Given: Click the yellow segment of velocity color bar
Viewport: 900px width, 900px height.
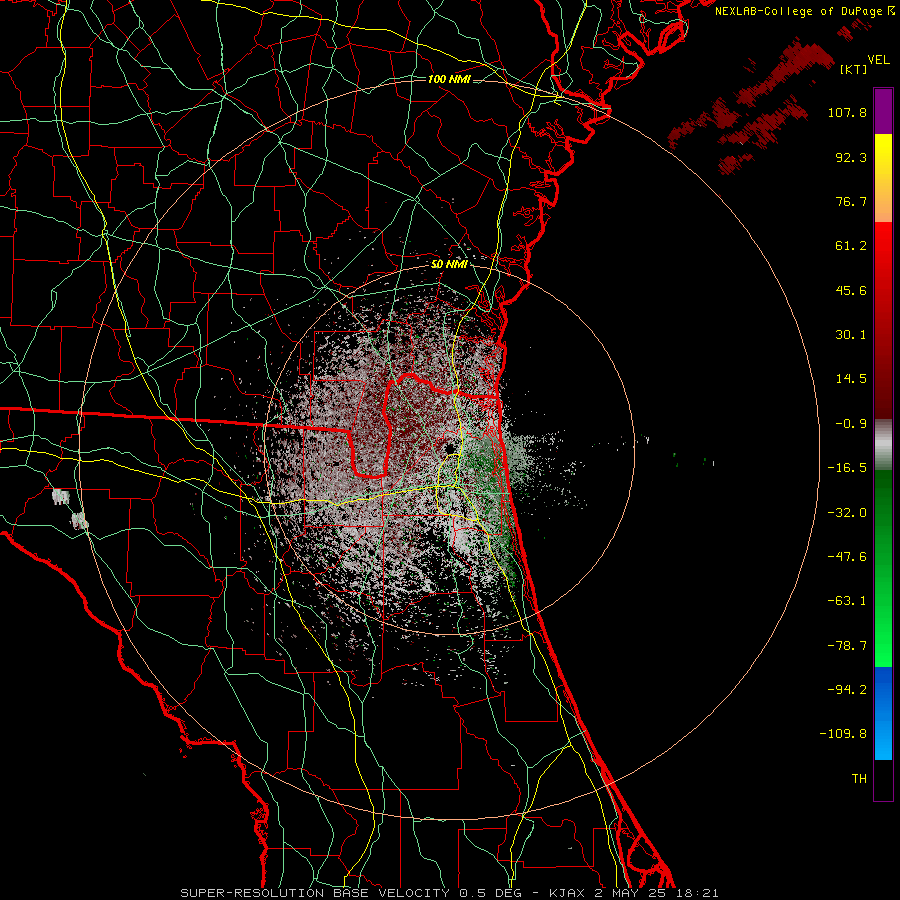Looking at the screenshot, I should point(883,178).
